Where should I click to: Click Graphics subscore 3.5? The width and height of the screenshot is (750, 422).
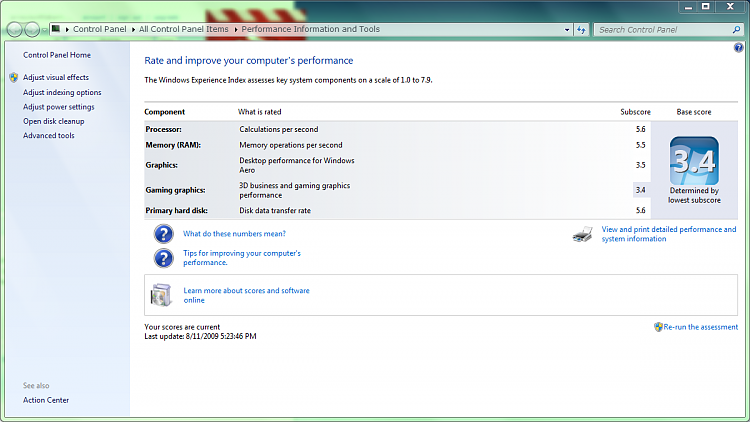point(640,165)
